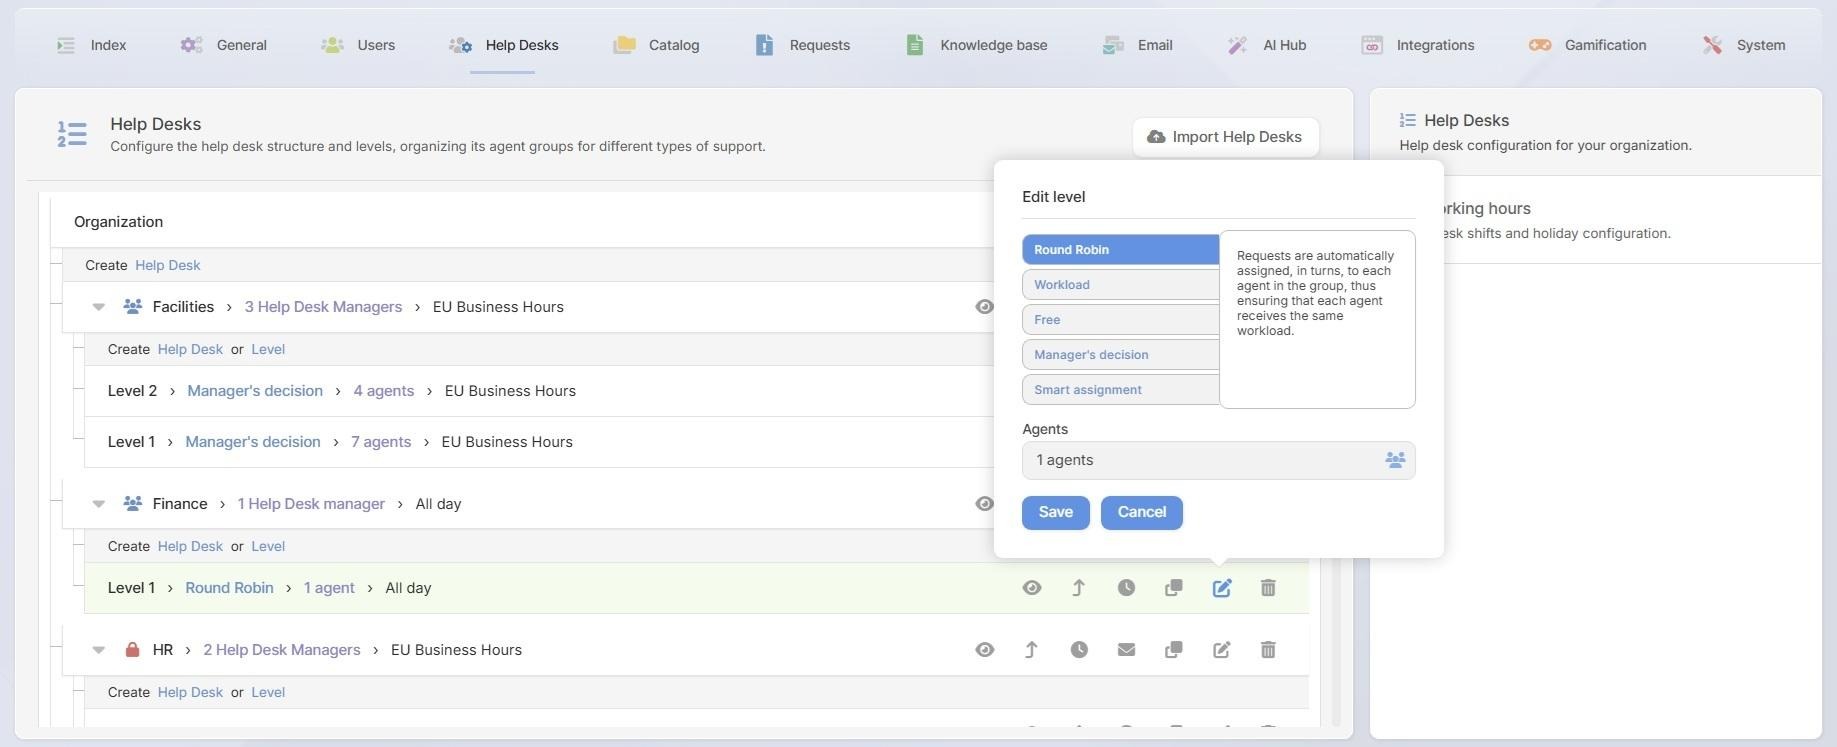Image resolution: width=1837 pixels, height=747 pixels.
Task: Open working hours clock for HR row
Action: click(1079, 650)
